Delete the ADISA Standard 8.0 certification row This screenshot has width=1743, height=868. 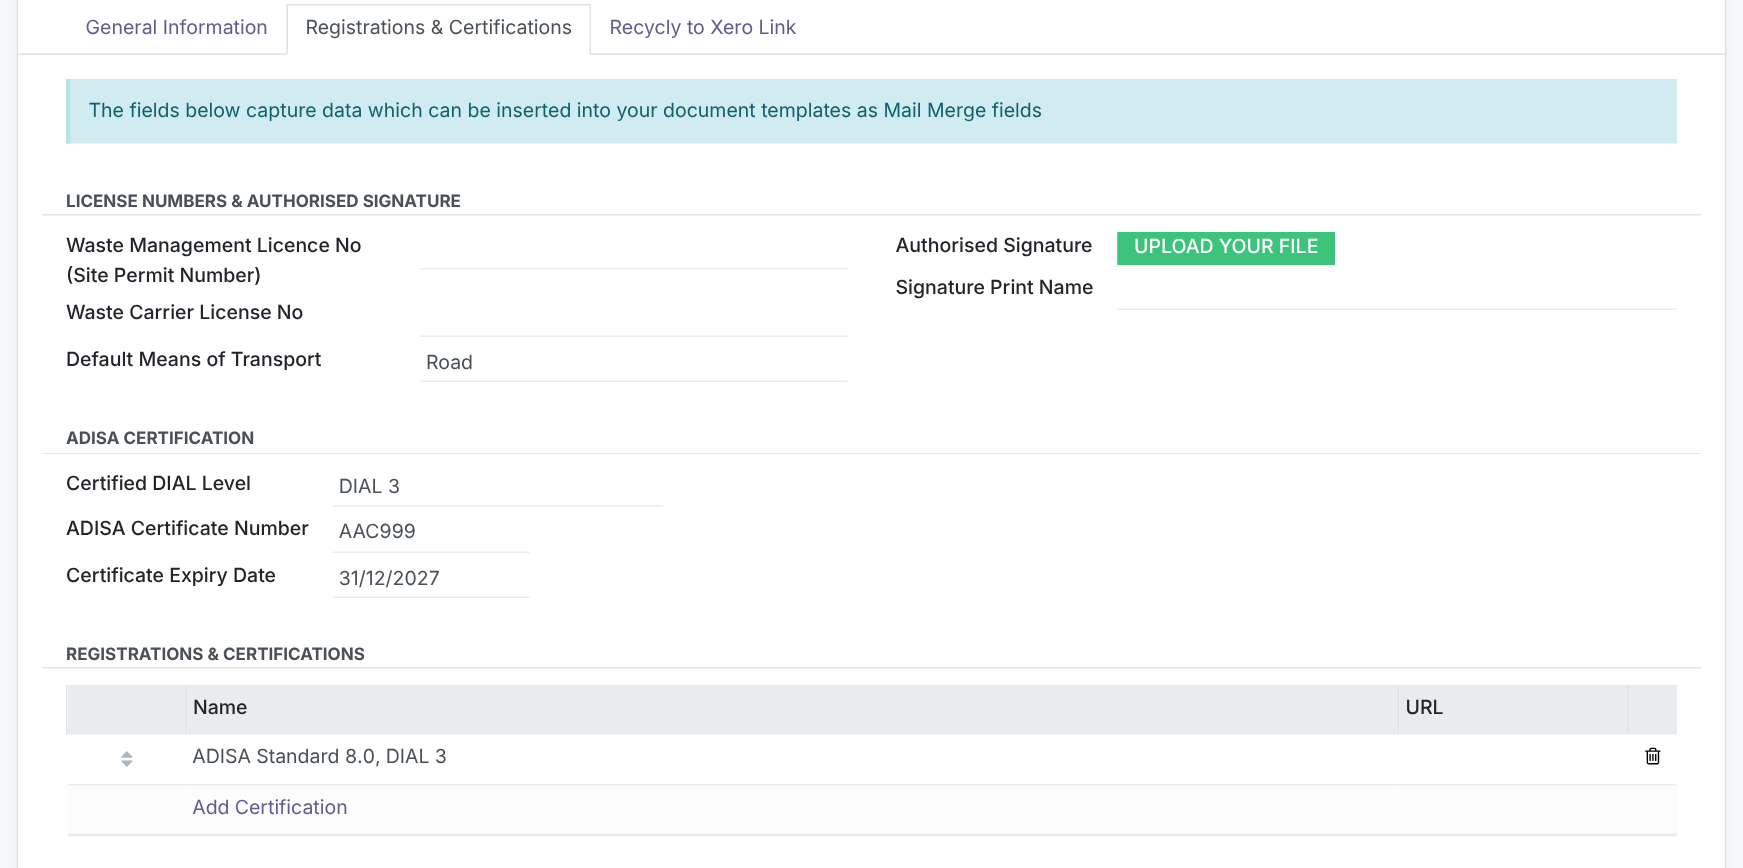click(1652, 756)
